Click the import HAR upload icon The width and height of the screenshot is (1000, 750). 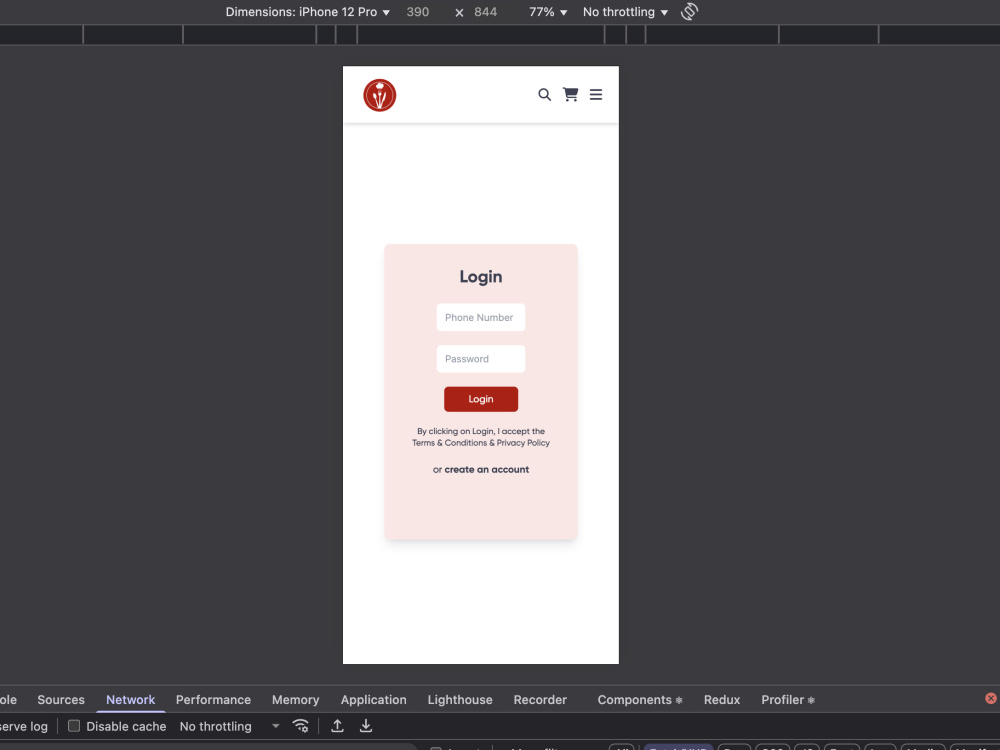tap(337, 726)
